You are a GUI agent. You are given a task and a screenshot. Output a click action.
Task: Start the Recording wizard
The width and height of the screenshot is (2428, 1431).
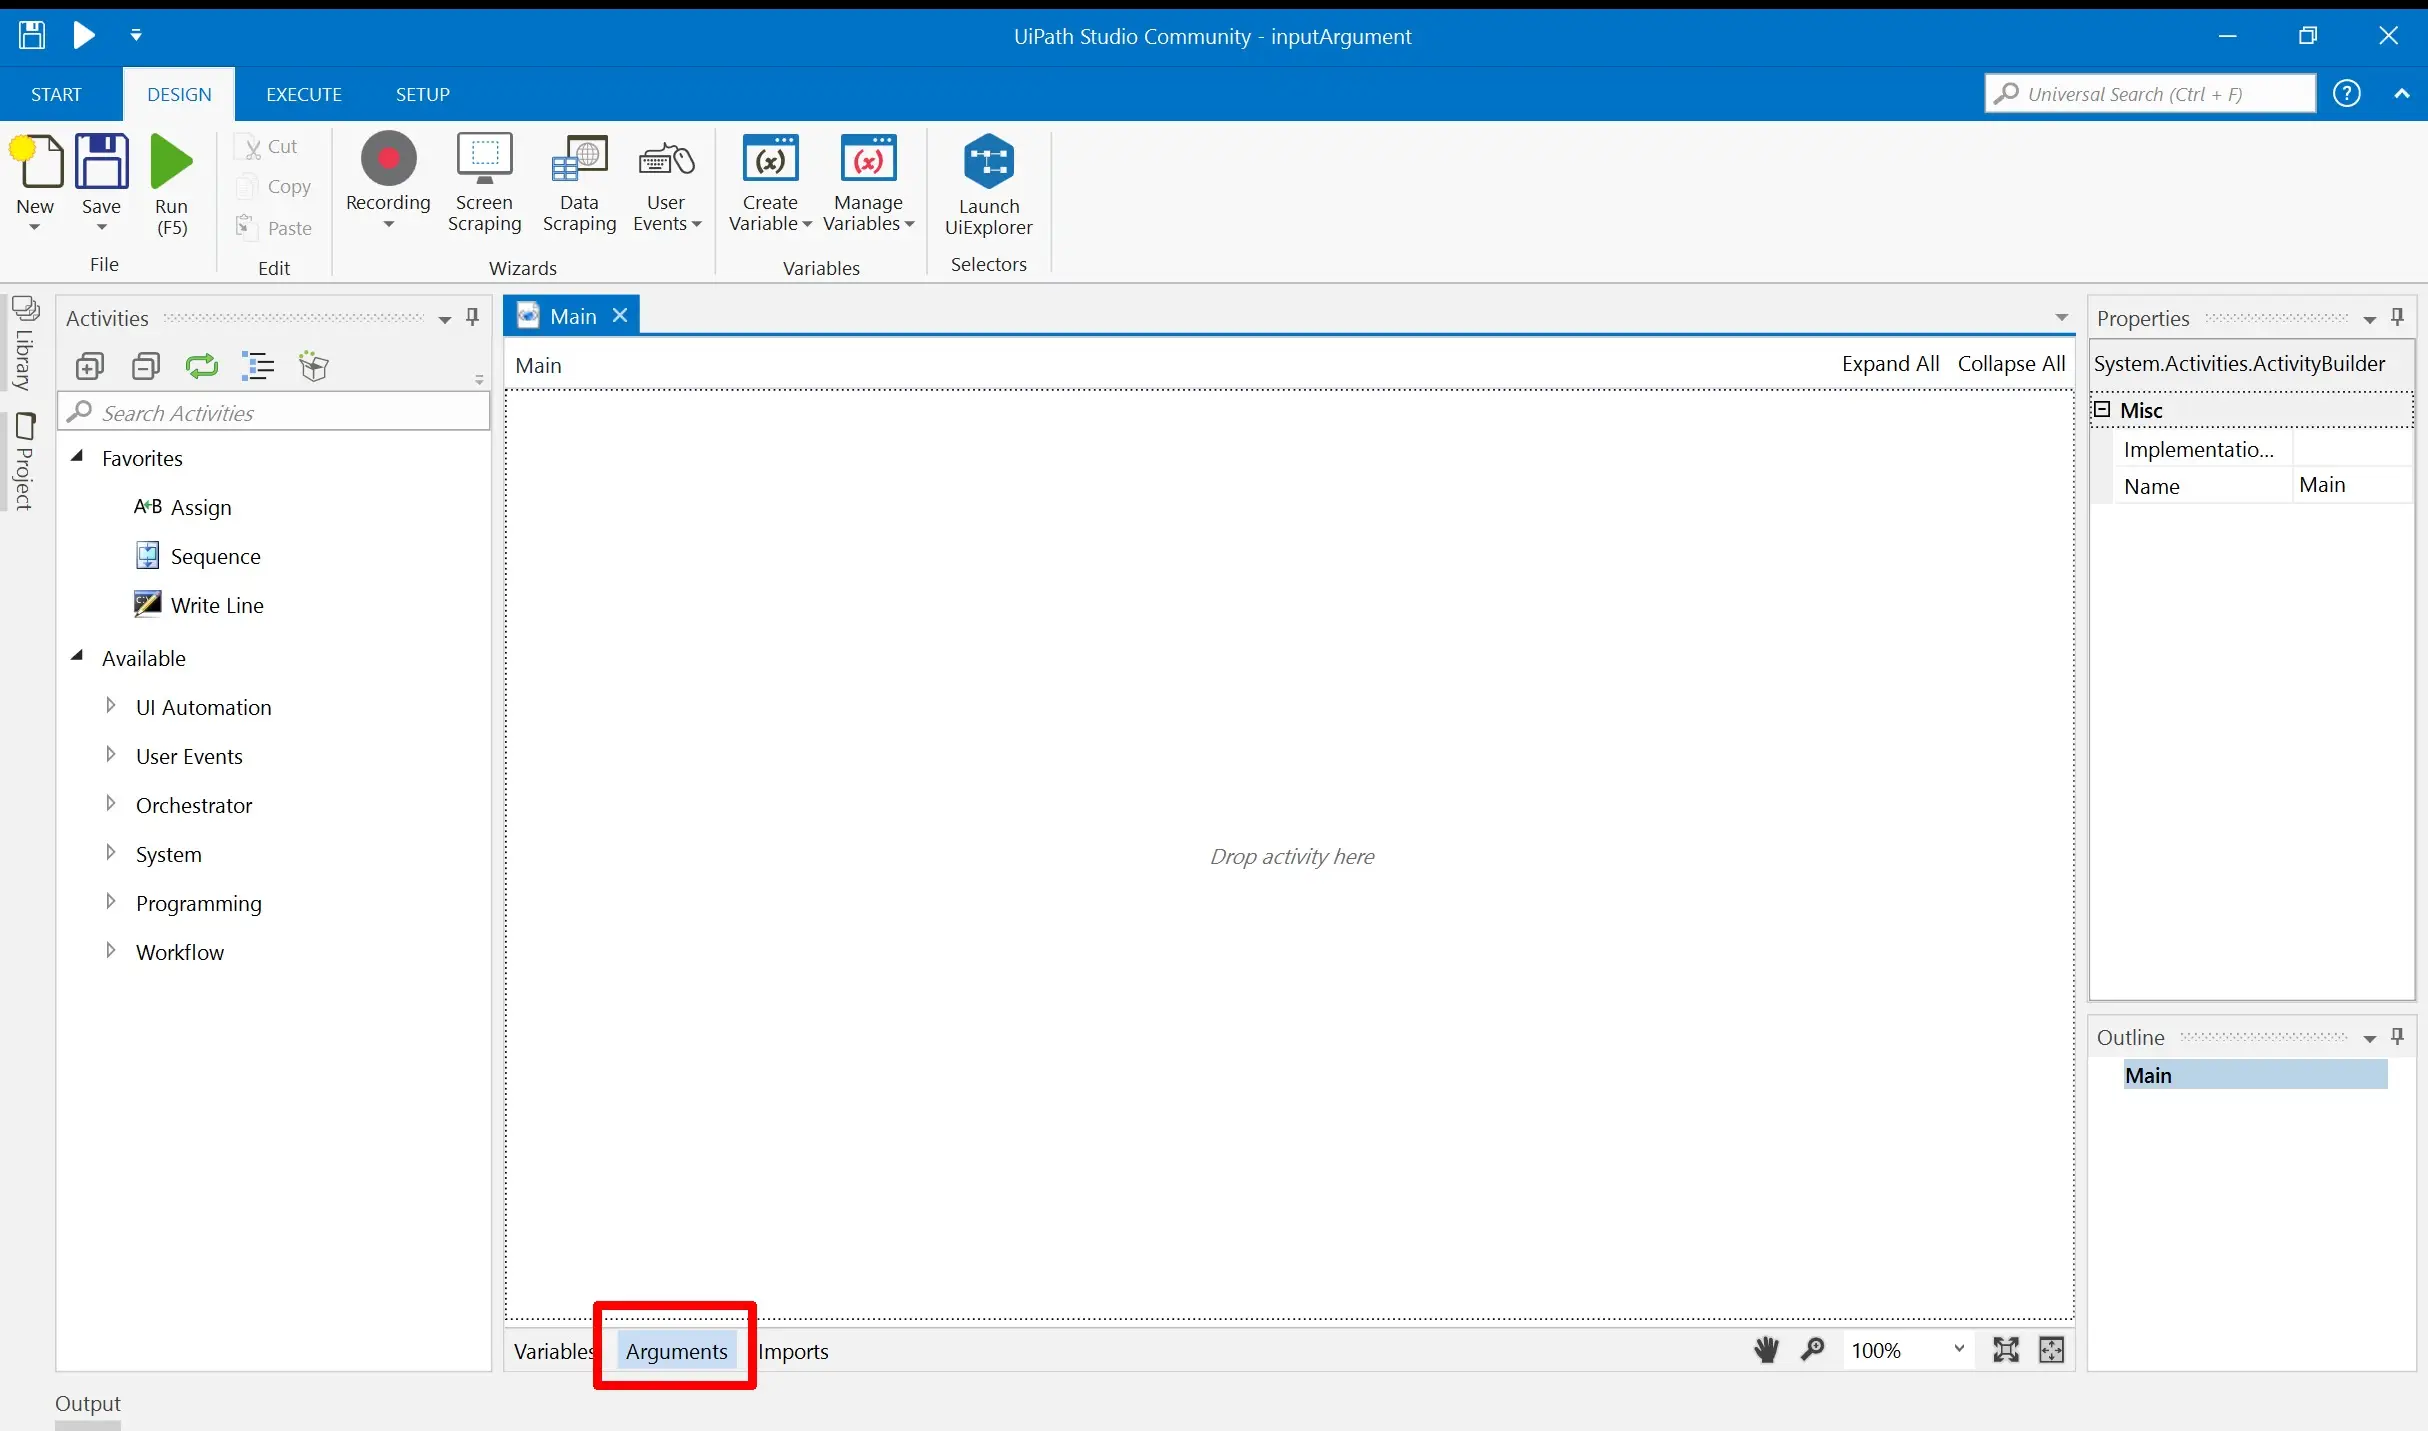pos(388,180)
